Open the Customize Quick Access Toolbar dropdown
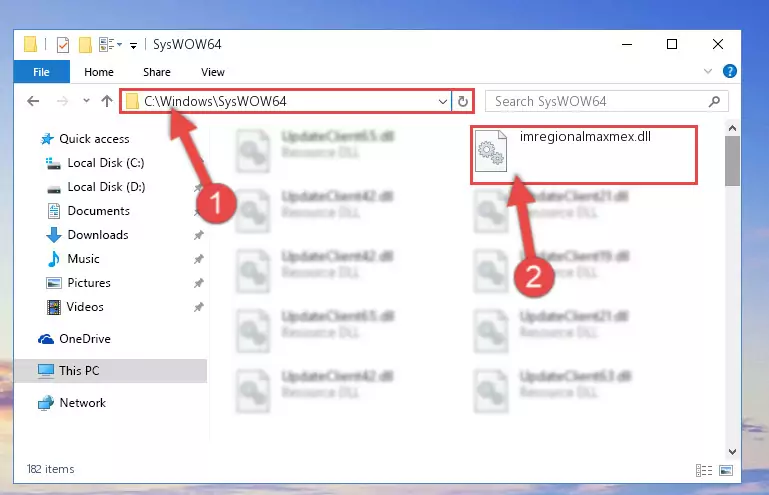Viewport: 769px width, 495px height. [x=133, y=46]
